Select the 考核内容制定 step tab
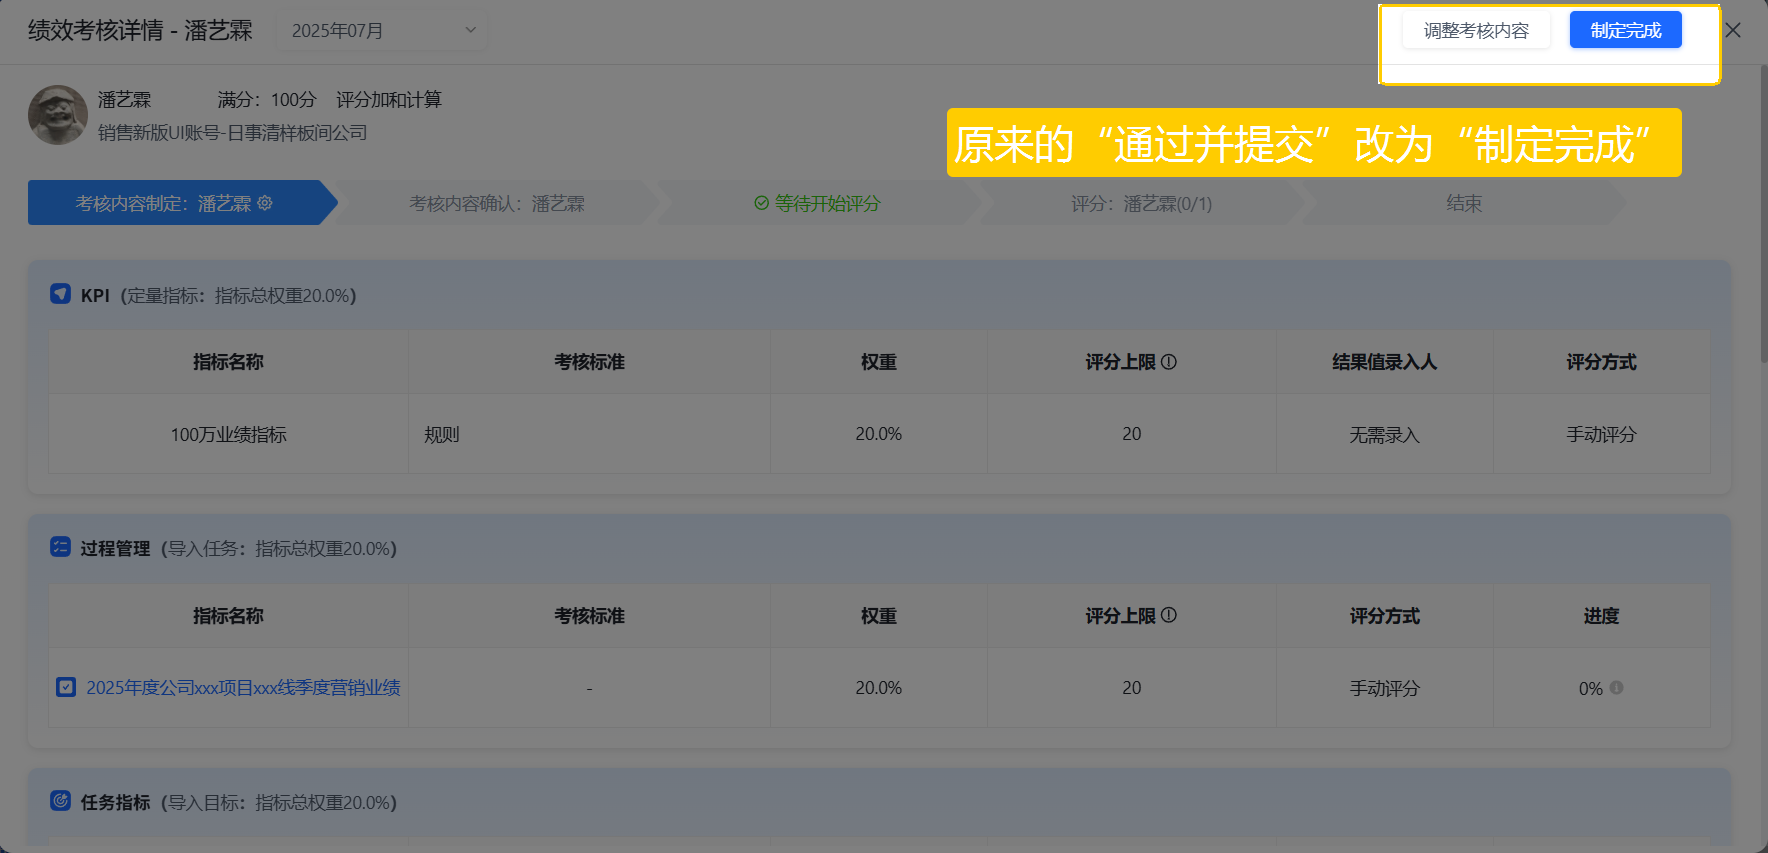Image resolution: width=1768 pixels, height=853 pixels. click(178, 203)
